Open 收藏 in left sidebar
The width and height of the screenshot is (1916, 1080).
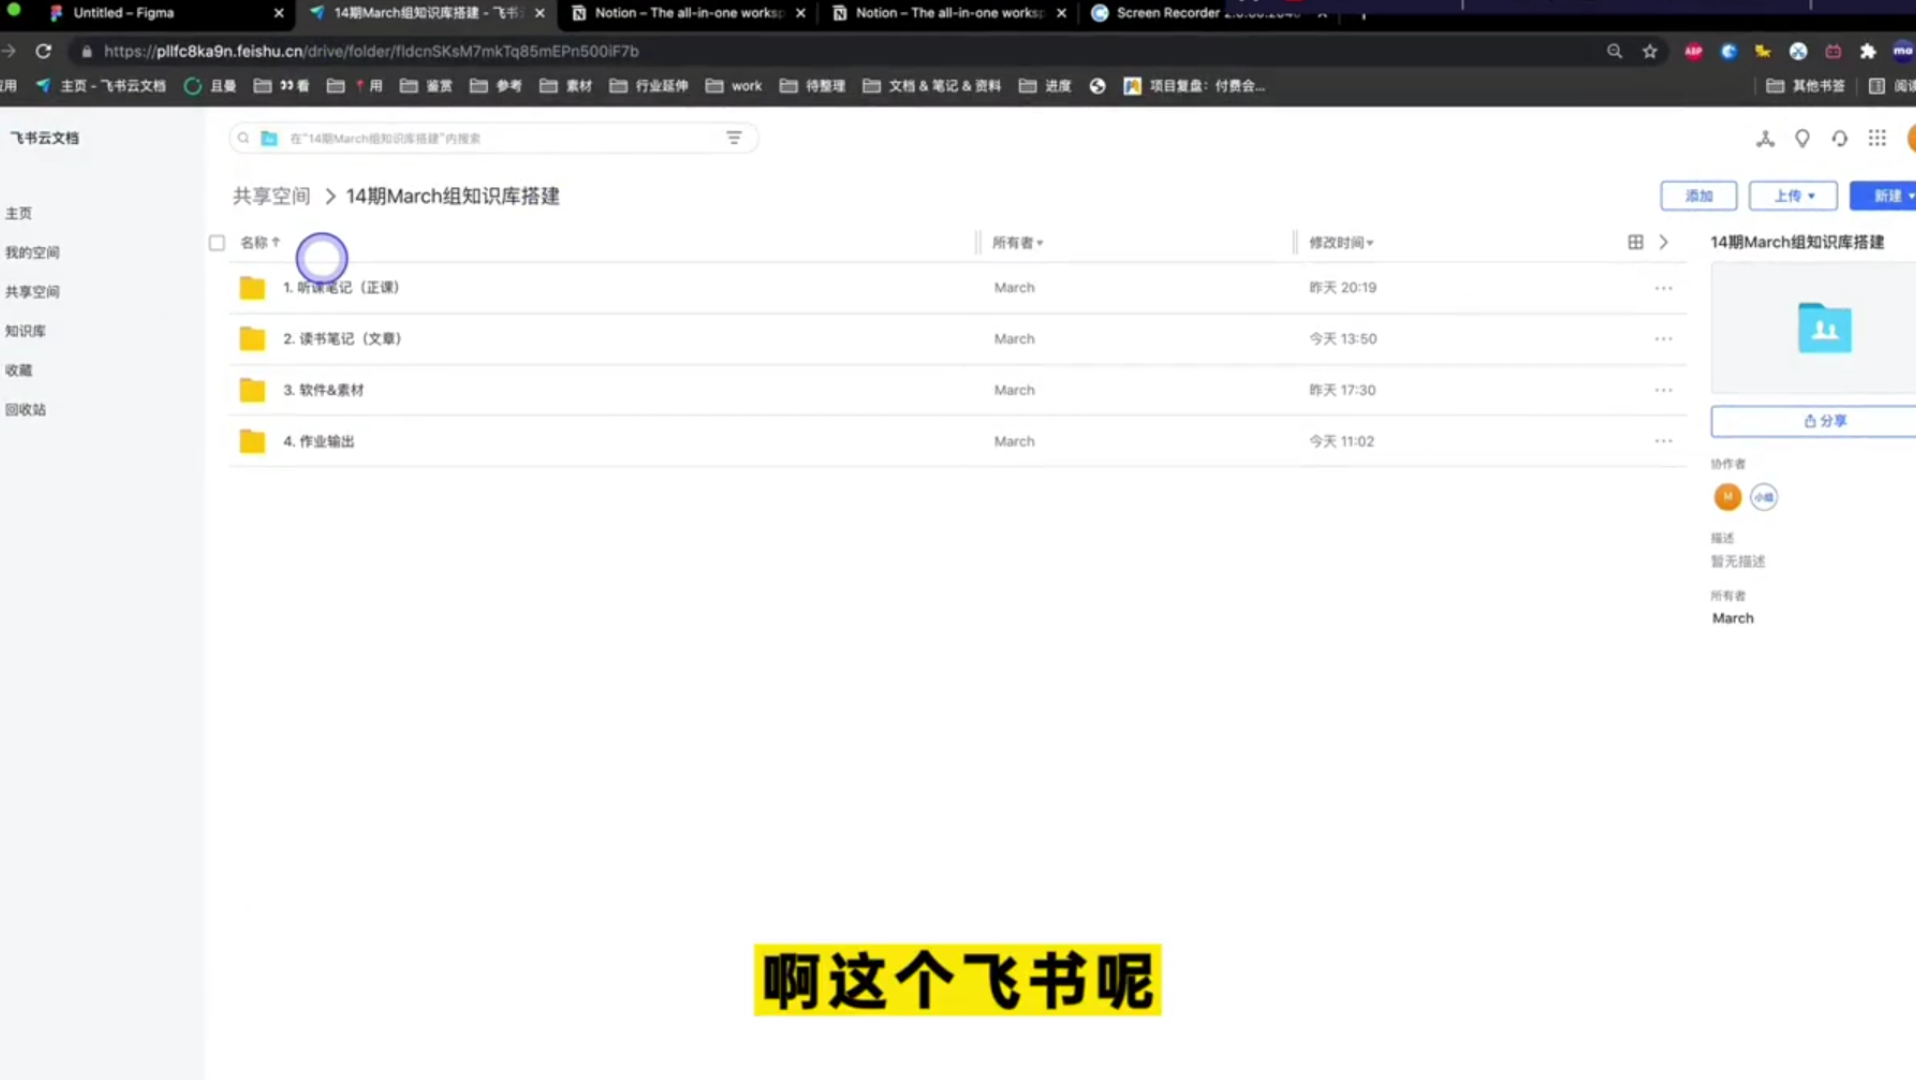[x=19, y=370]
